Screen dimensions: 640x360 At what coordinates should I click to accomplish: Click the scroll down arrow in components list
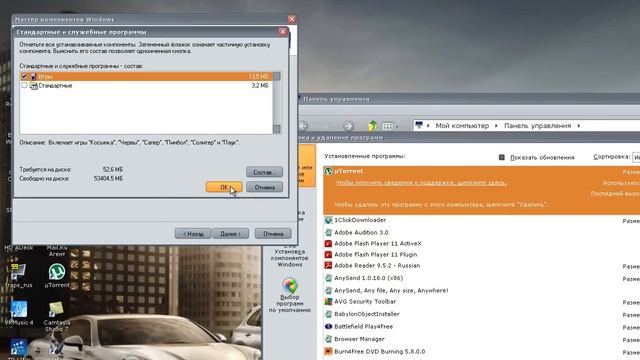277,129
